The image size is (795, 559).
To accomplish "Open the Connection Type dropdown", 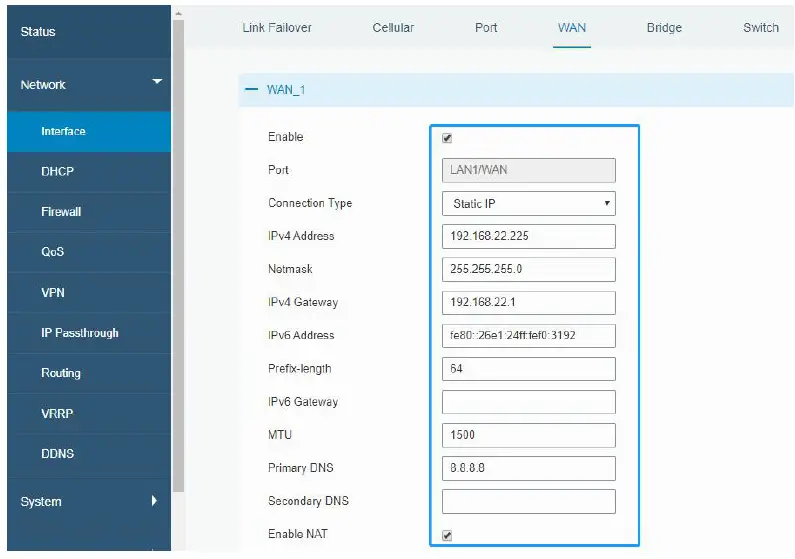I will coord(529,204).
